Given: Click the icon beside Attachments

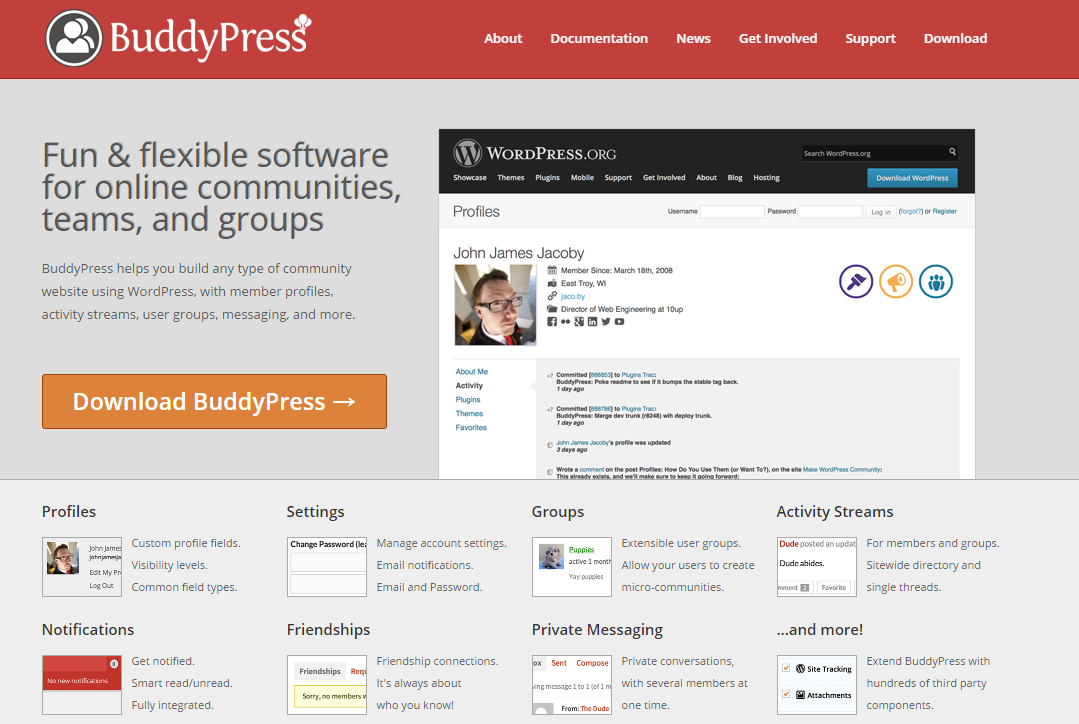Looking at the screenshot, I should (x=800, y=694).
